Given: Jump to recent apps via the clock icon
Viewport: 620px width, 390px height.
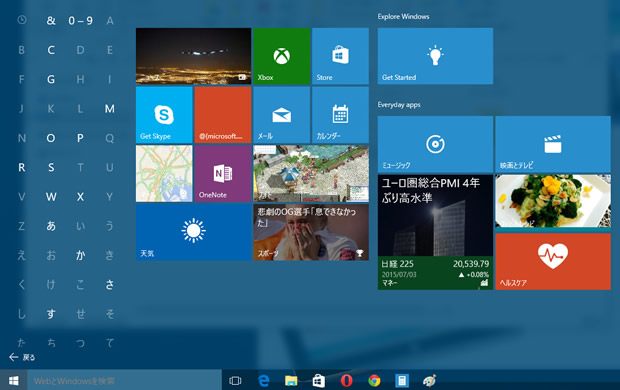Looking at the screenshot, I should (x=22, y=20).
